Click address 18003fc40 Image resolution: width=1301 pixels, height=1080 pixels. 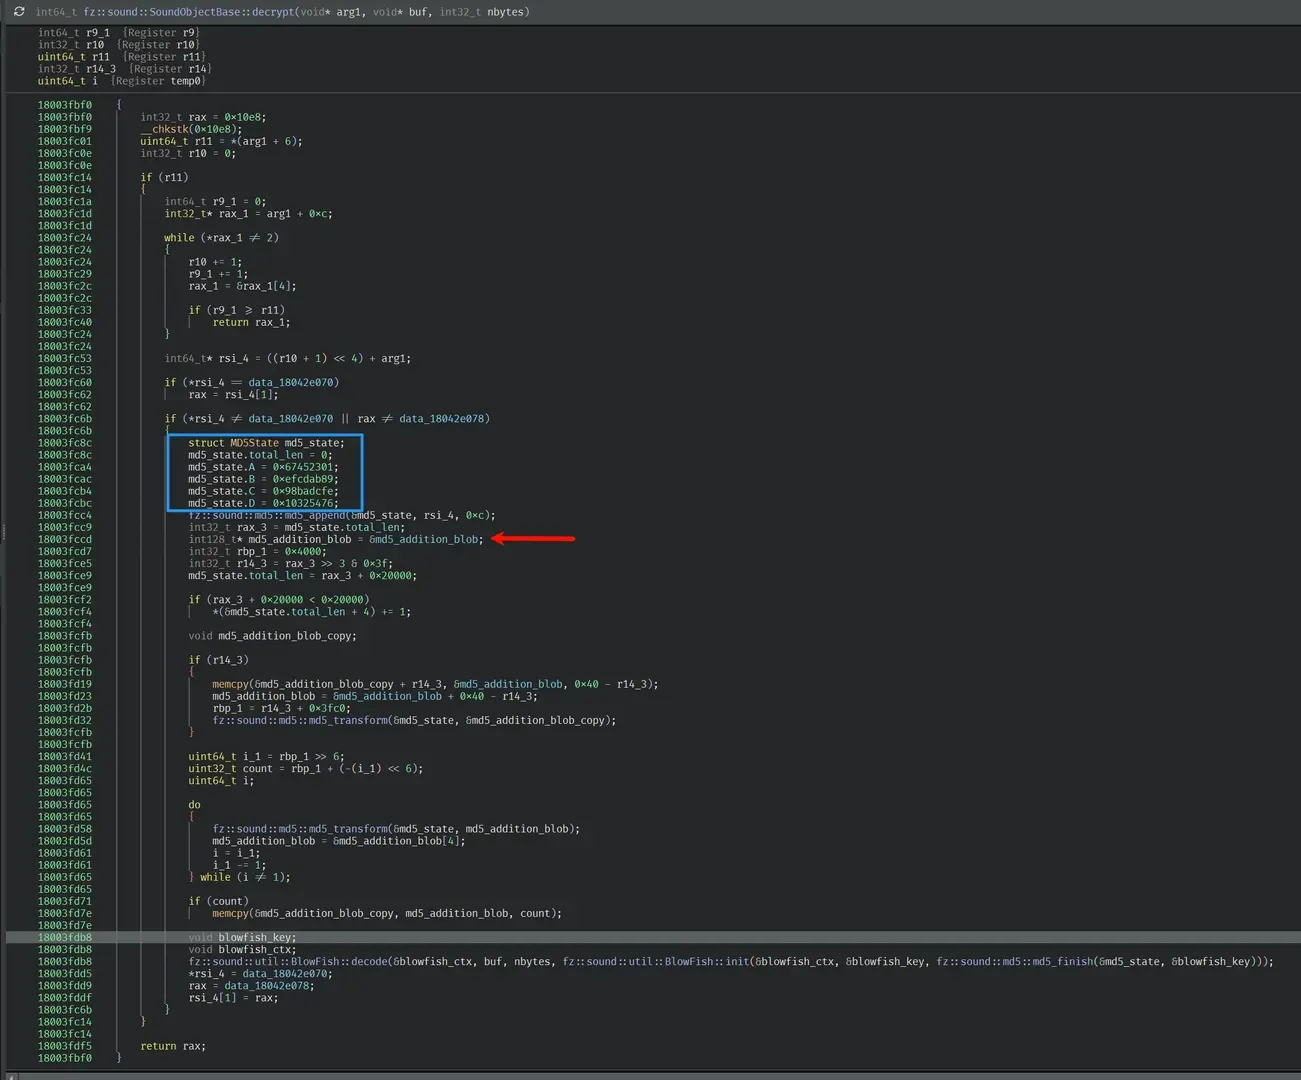coord(65,322)
